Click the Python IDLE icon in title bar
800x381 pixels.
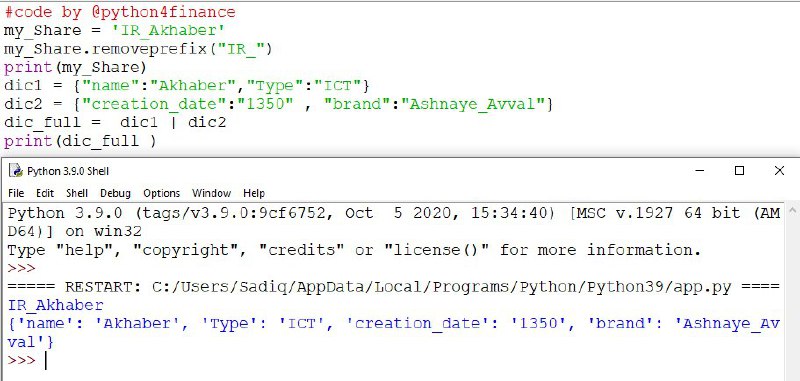pos(17,171)
